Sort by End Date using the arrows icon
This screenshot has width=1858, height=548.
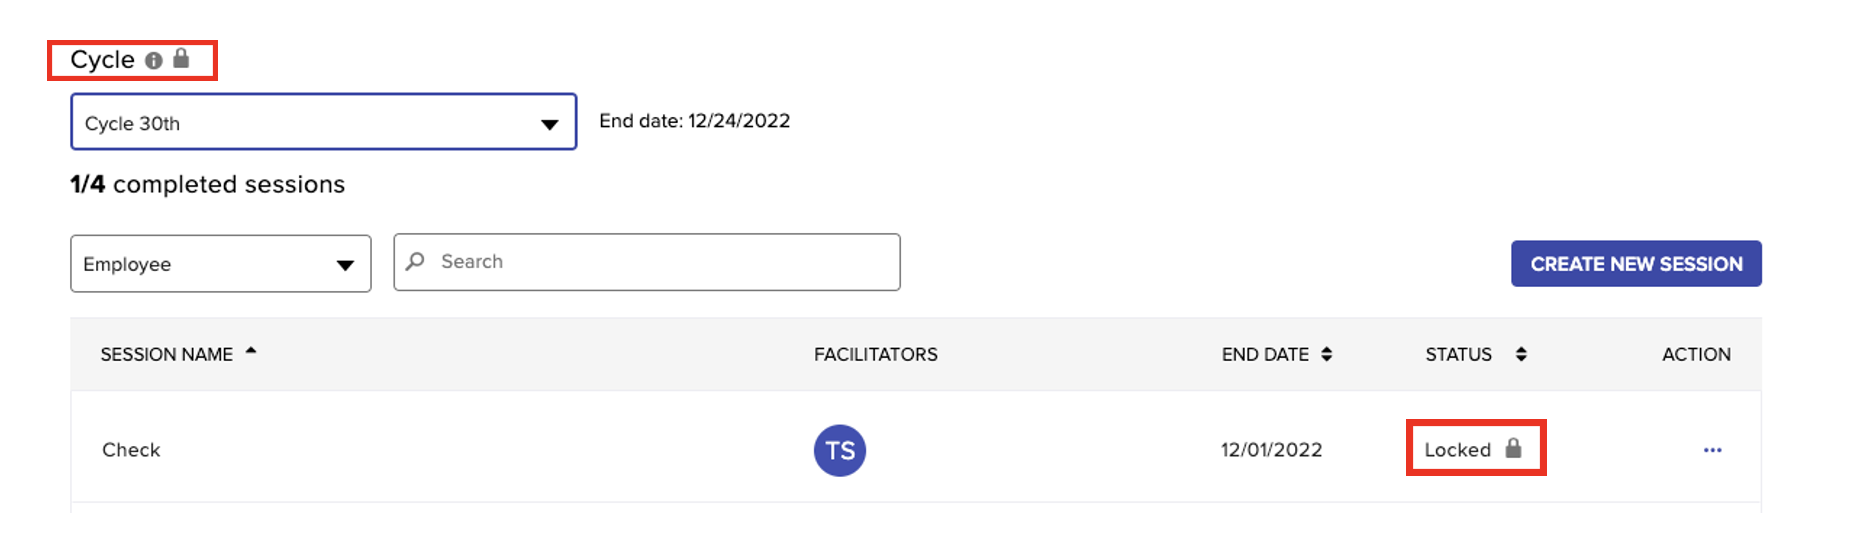(x=1326, y=354)
